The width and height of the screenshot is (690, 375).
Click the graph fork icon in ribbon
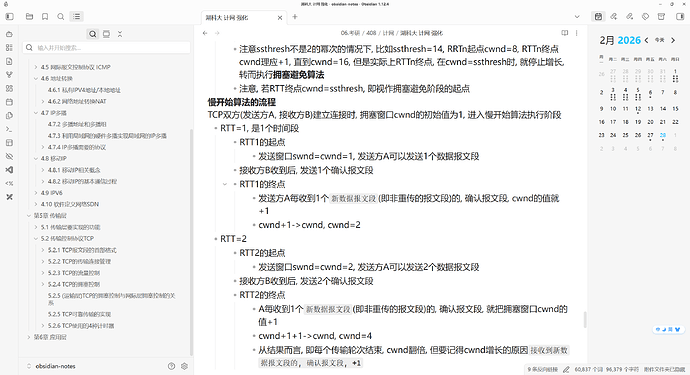[9, 74]
